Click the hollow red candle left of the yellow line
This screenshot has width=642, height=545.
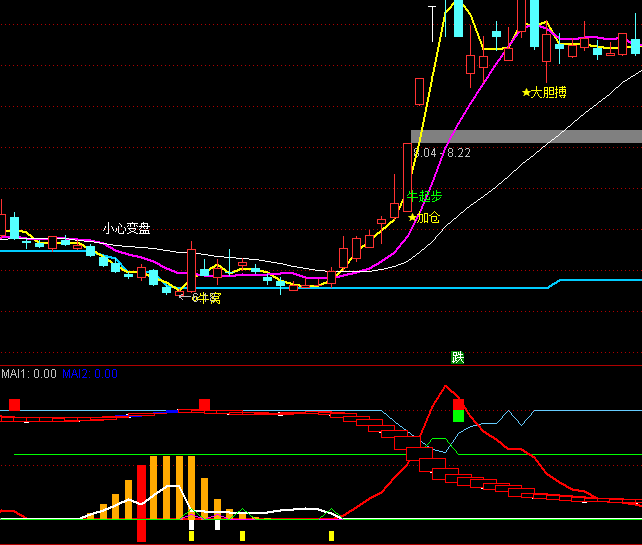418,91
